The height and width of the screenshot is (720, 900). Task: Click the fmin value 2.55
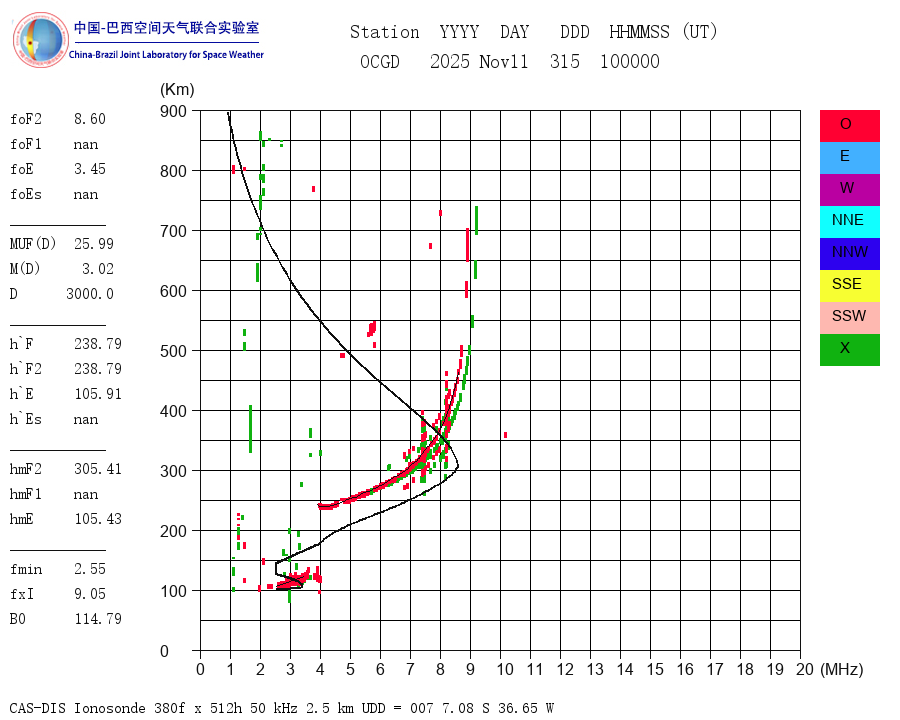tap(90, 569)
